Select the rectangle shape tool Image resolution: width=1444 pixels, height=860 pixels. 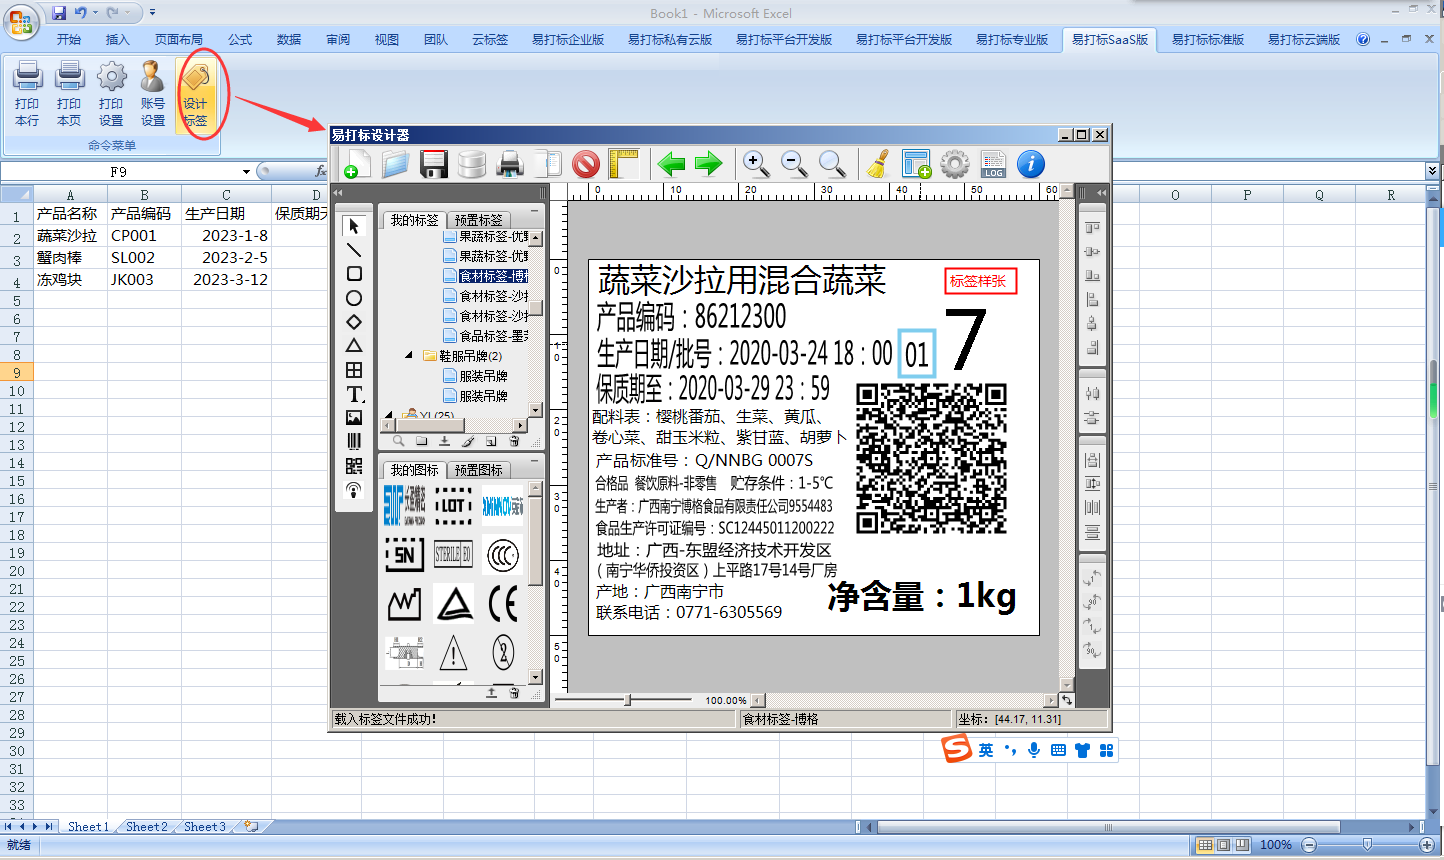point(354,274)
